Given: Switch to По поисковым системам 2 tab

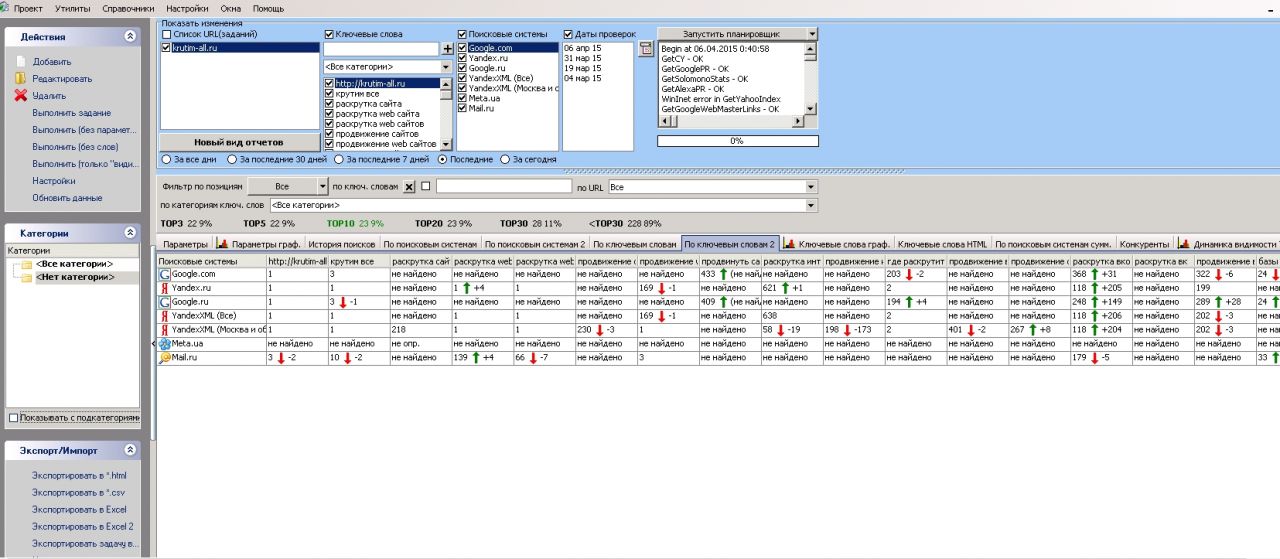Looking at the screenshot, I should click(535, 244).
